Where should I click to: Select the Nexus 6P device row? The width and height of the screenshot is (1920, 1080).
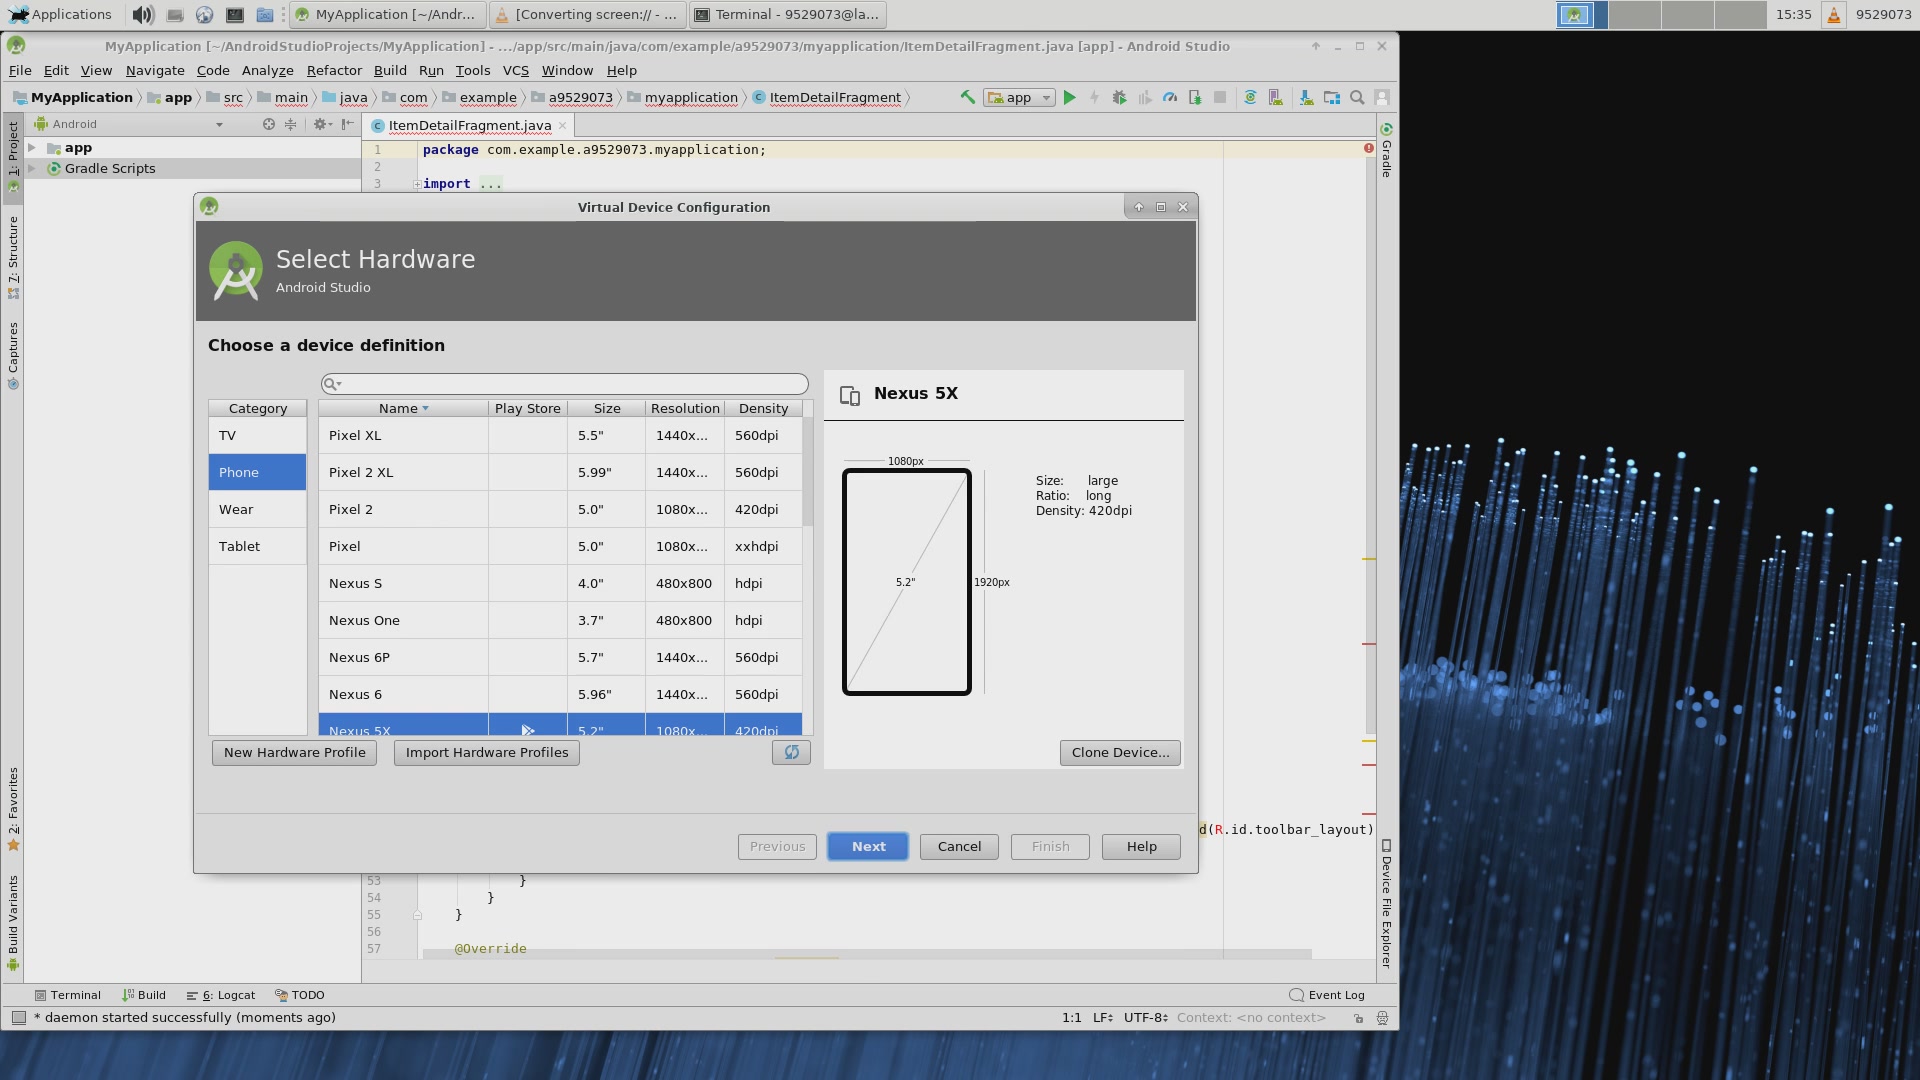[x=560, y=657]
